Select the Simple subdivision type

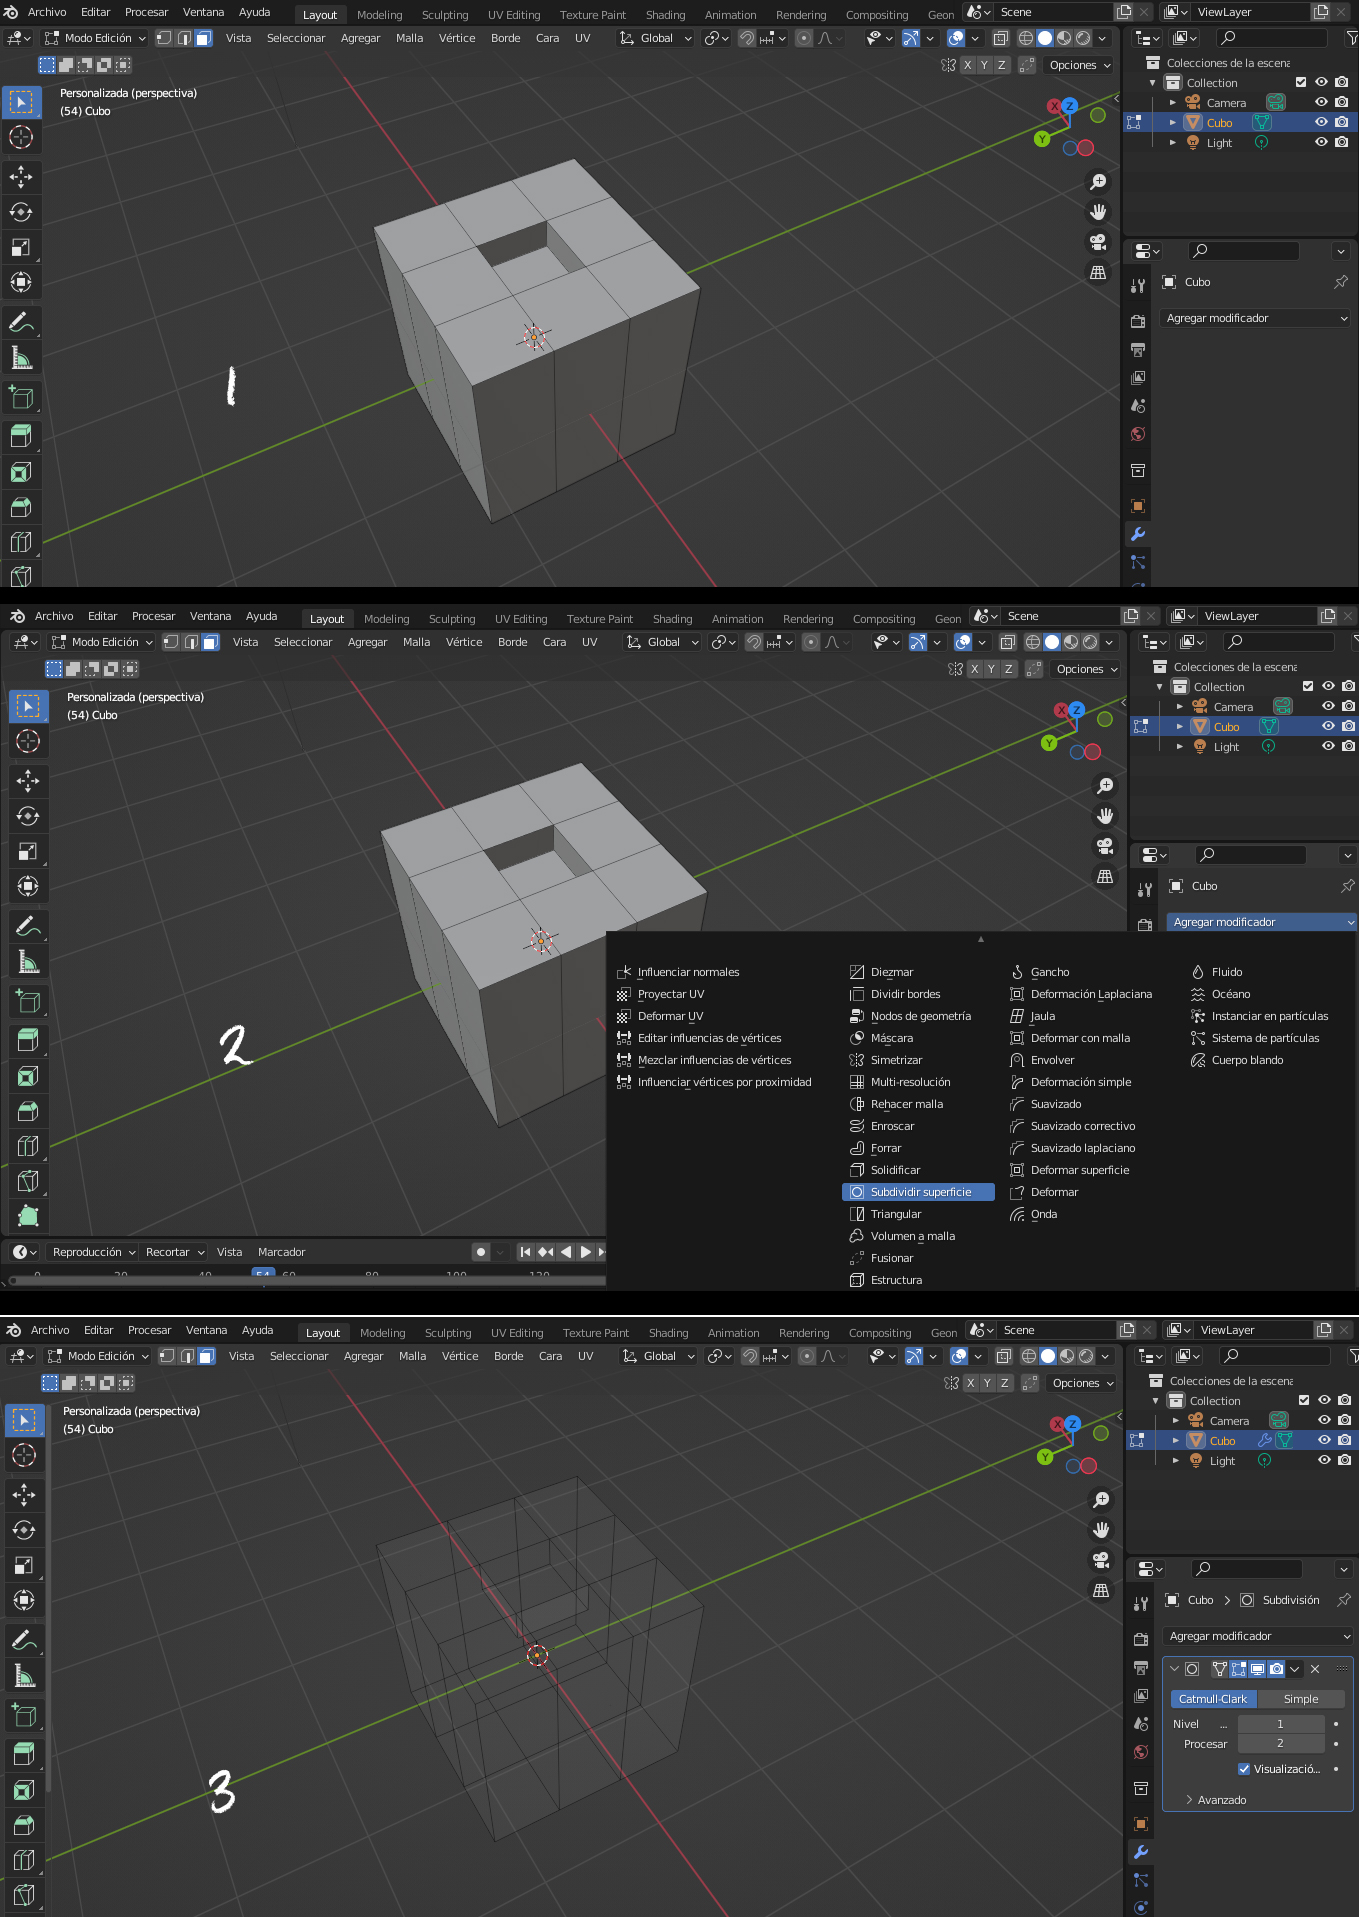[x=1301, y=1699]
